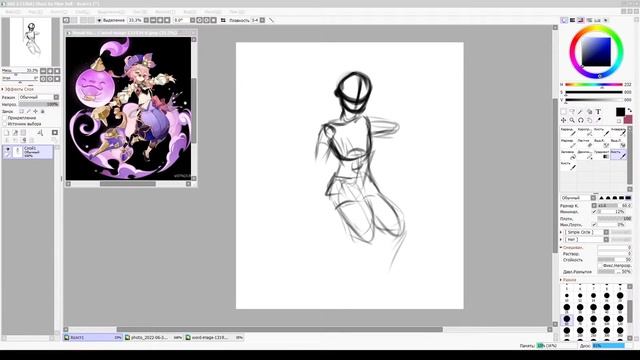Select the move layer tool
640x360 pixels.
click(x=563, y=120)
